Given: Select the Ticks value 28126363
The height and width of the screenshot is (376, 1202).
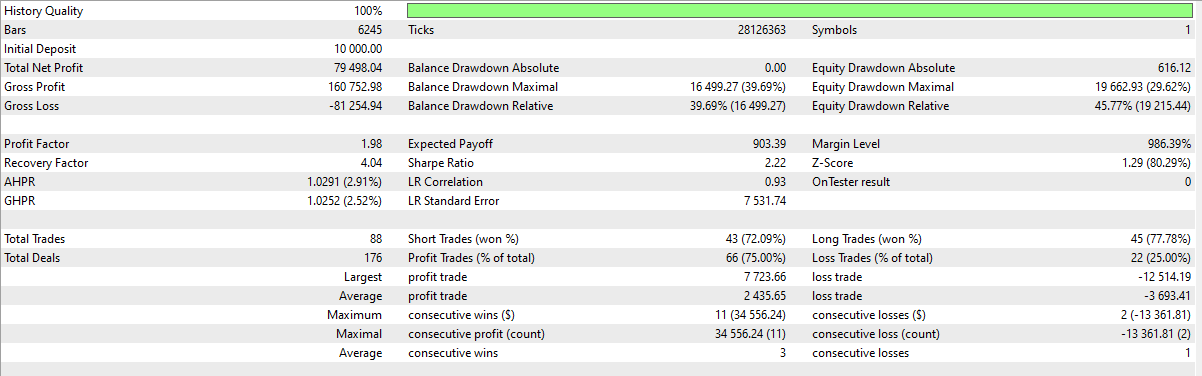Looking at the screenshot, I should point(762,30).
